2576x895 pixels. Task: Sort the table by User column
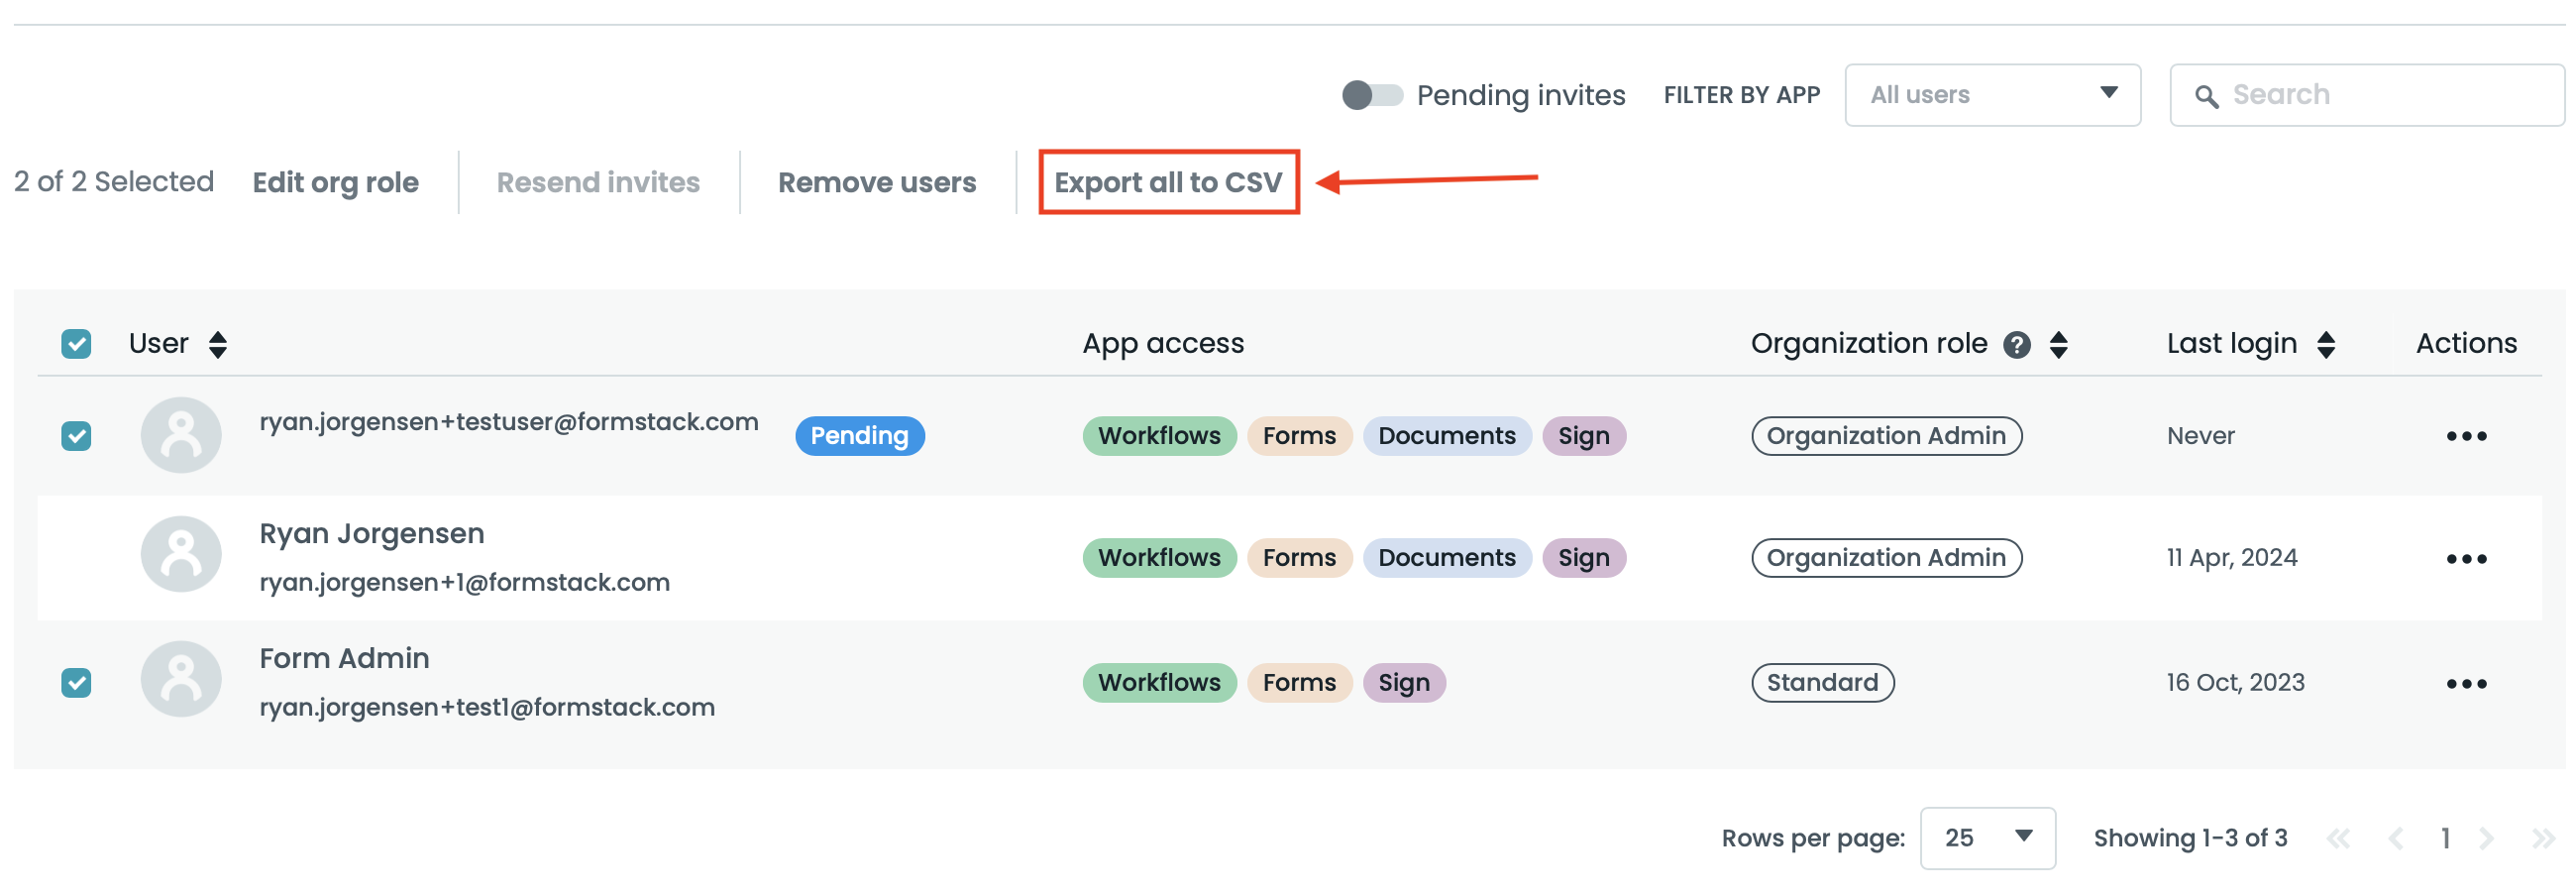coord(217,345)
